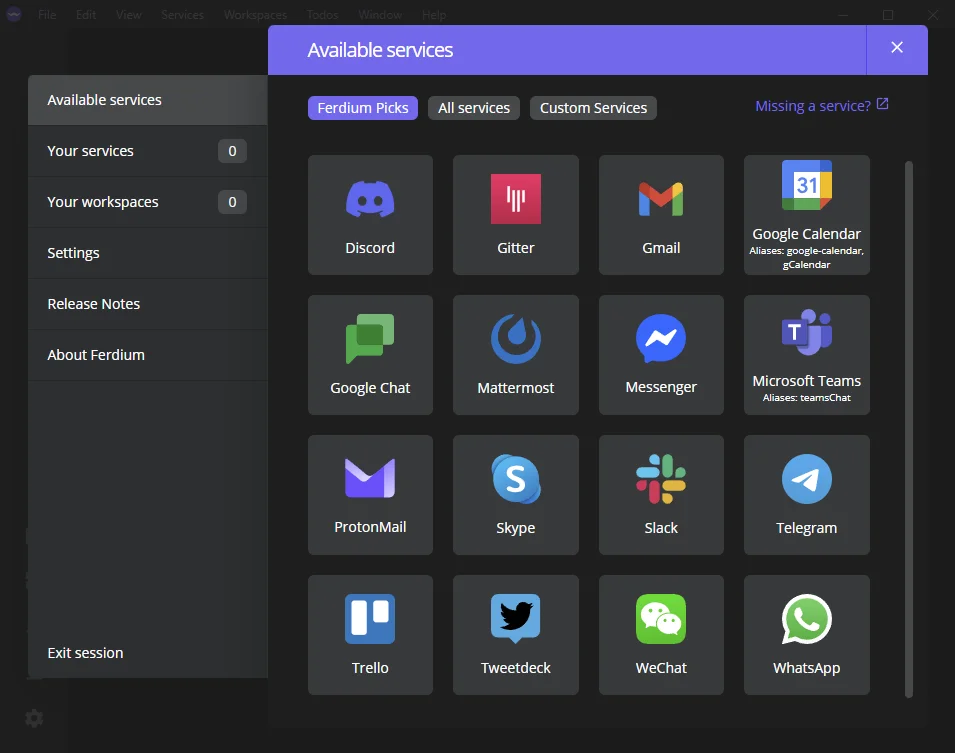
Task: Click the Your workspaces count badge
Action: 232,202
